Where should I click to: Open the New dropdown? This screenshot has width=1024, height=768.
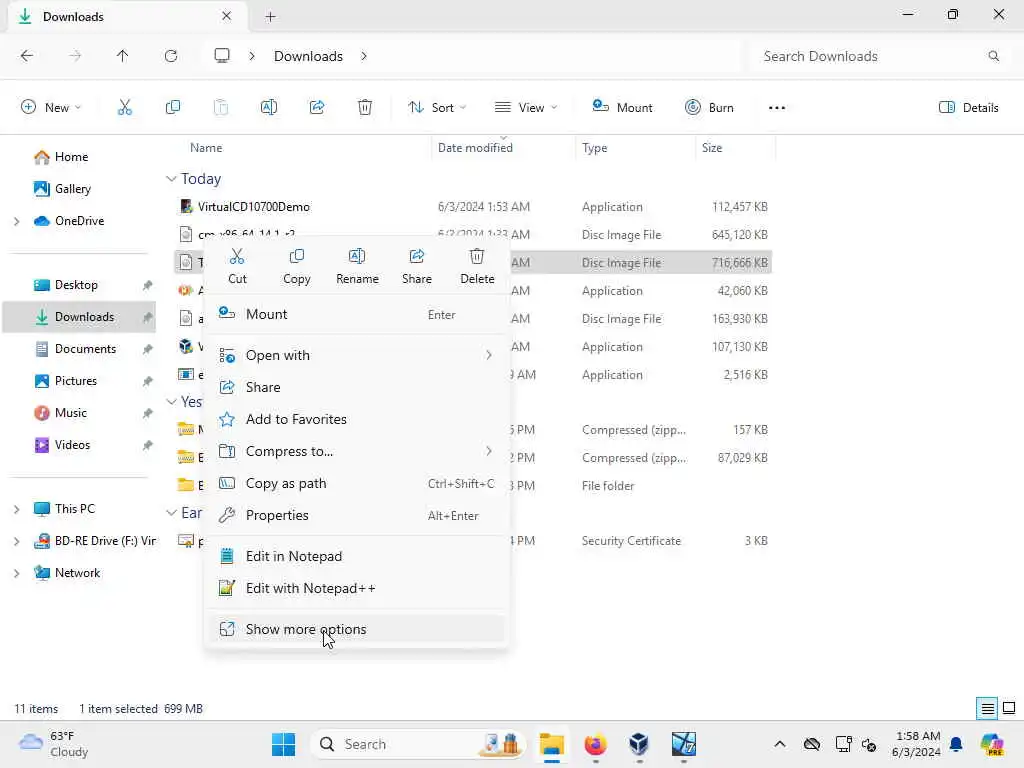point(51,108)
